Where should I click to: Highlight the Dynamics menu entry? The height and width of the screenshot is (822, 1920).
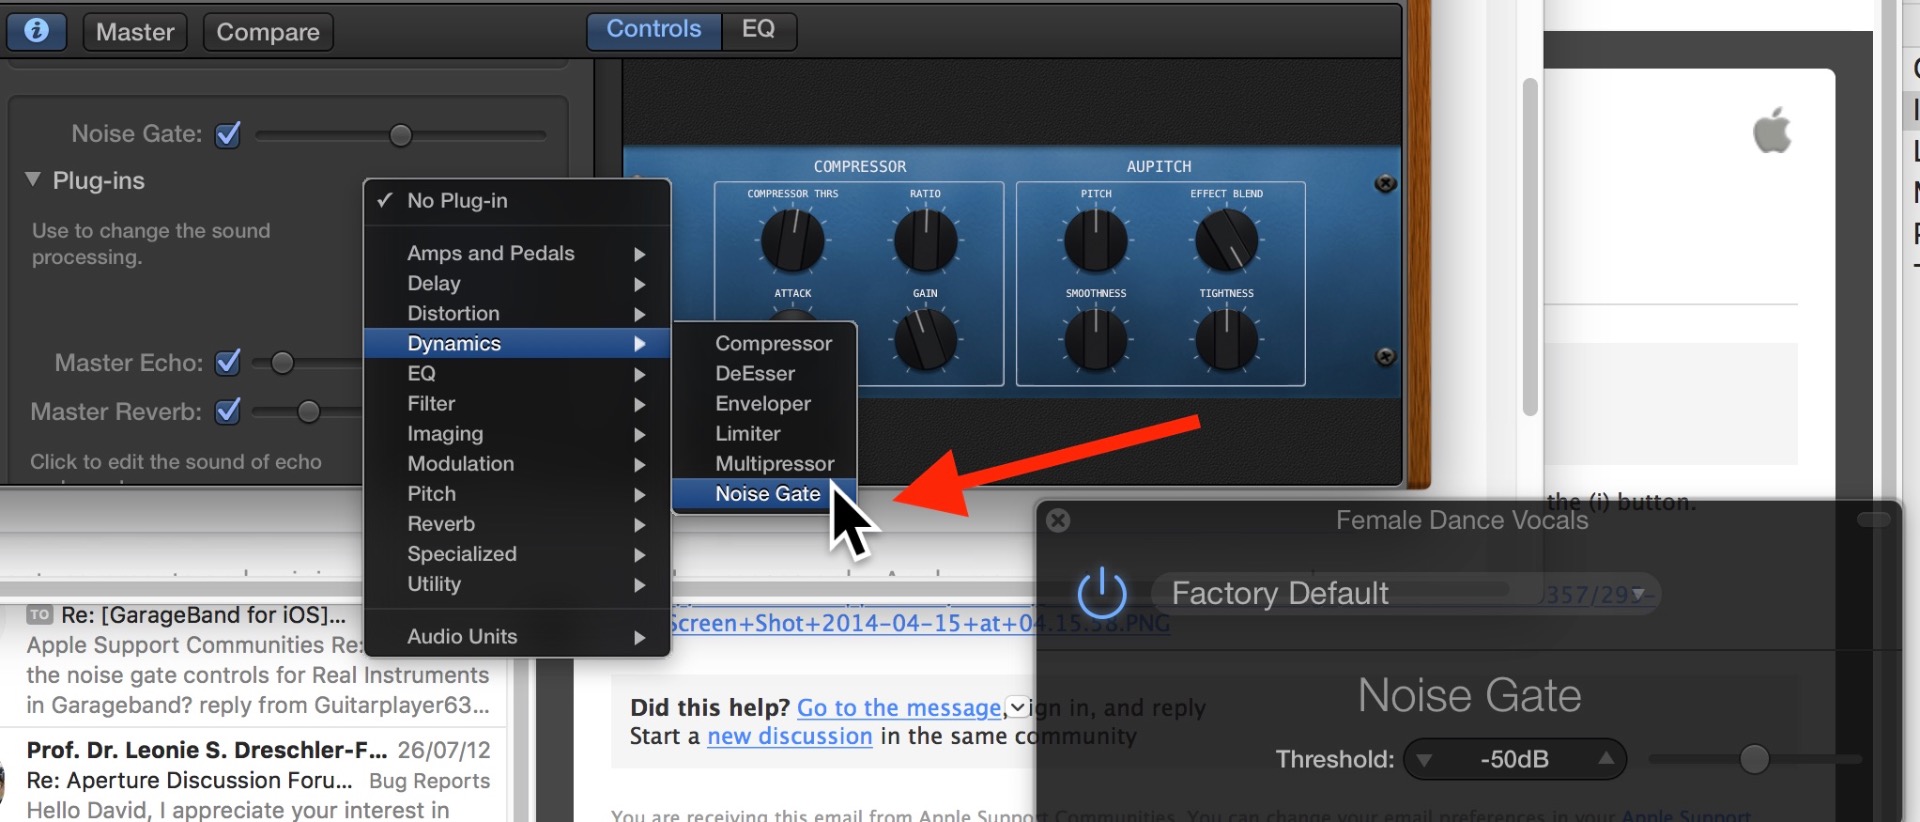click(517, 343)
